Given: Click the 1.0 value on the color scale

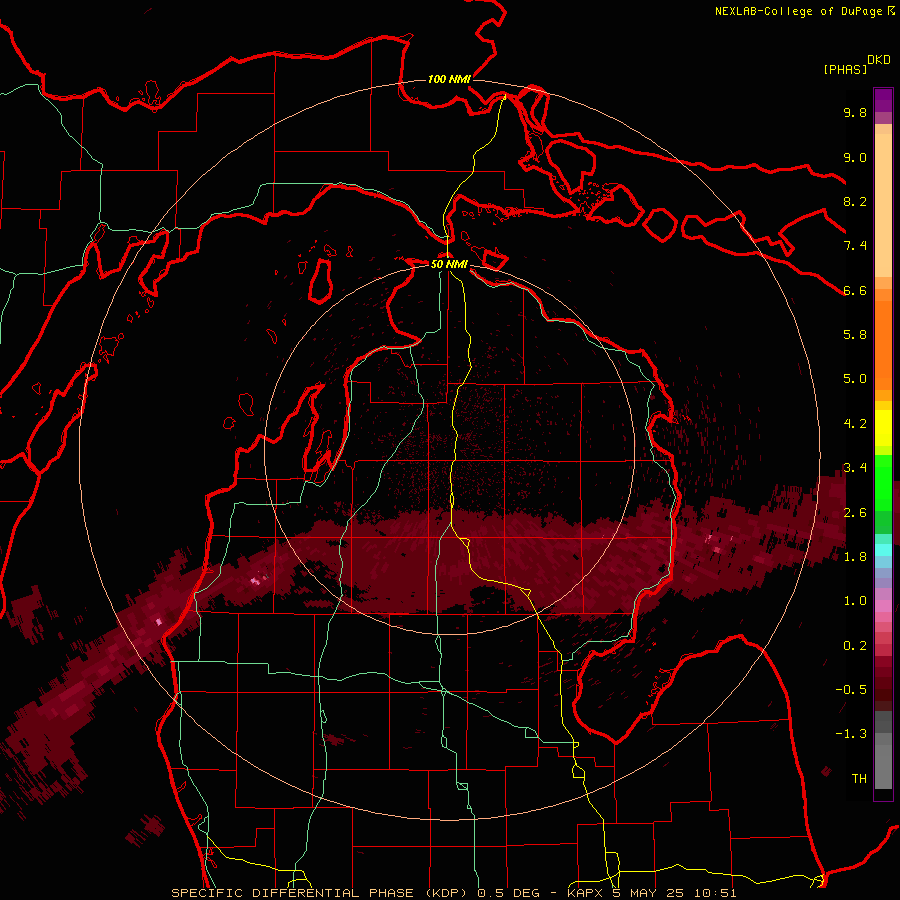Looking at the screenshot, I should 855,600.
